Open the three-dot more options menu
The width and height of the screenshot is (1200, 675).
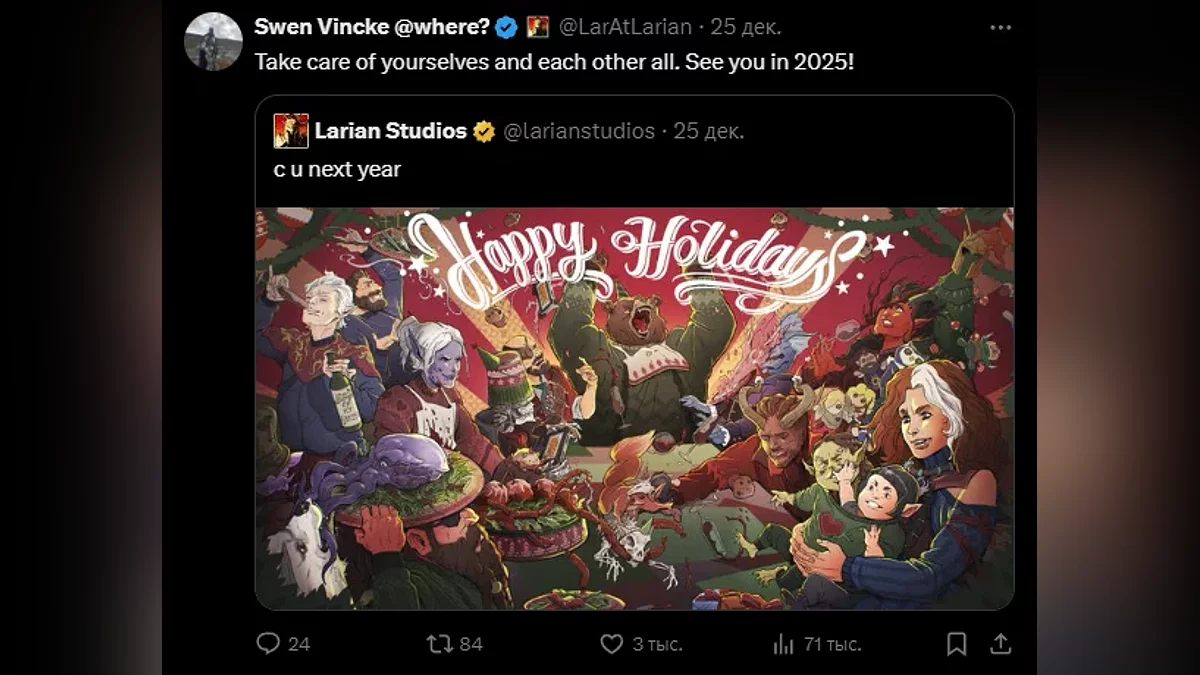pyautogui.click(x=1000, y=28)
